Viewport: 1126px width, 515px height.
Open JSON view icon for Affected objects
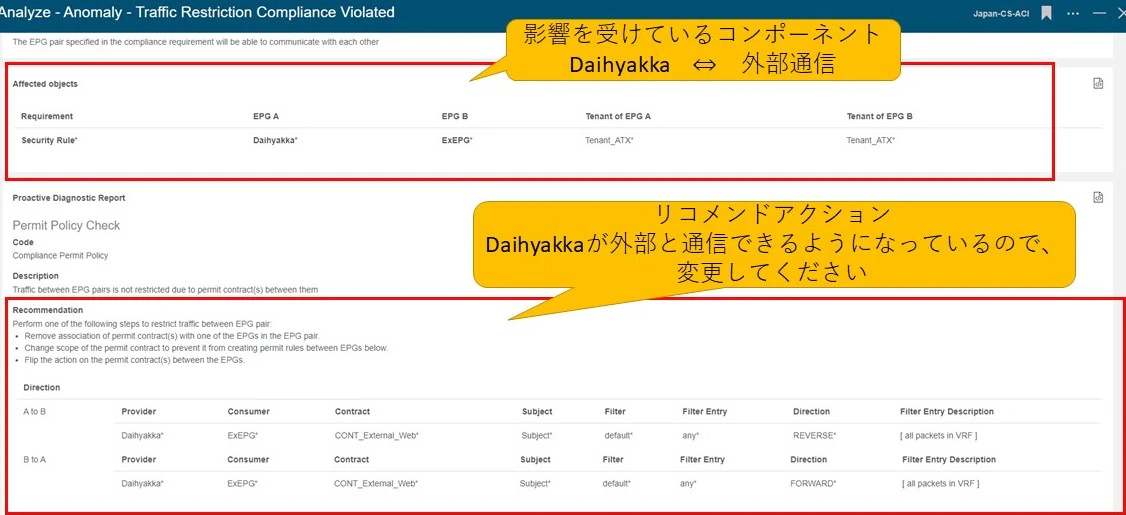(1098, 83)
